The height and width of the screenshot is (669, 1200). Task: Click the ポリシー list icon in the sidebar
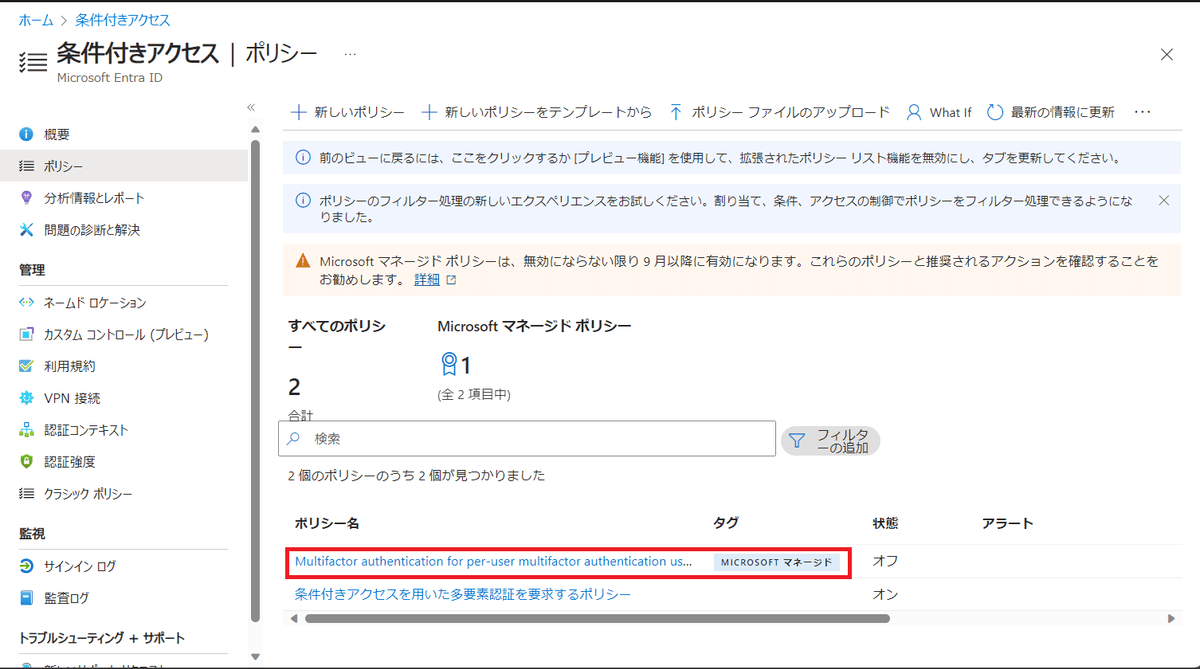(x=27, y=166)
